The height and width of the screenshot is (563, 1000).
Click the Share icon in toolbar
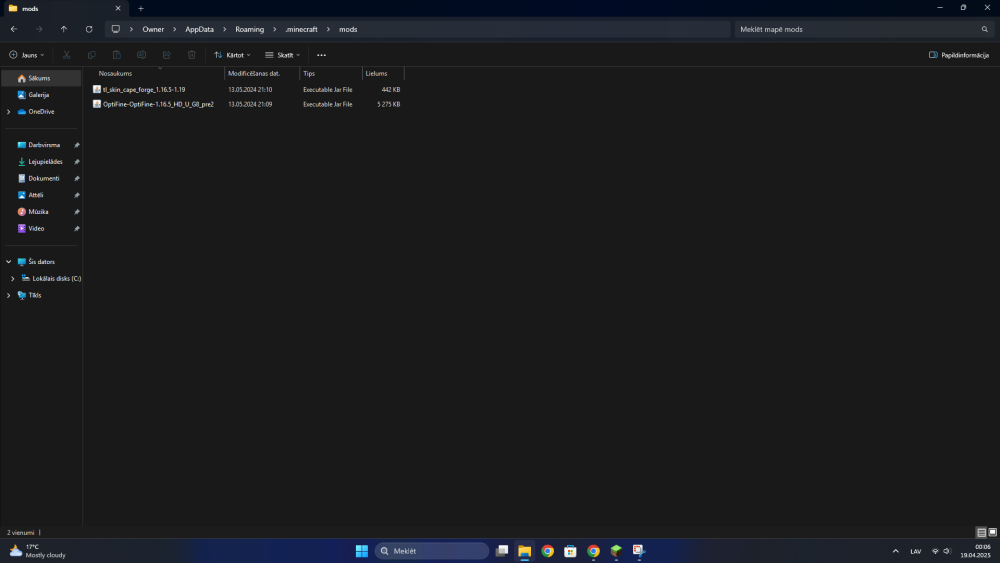coord(166,55)
